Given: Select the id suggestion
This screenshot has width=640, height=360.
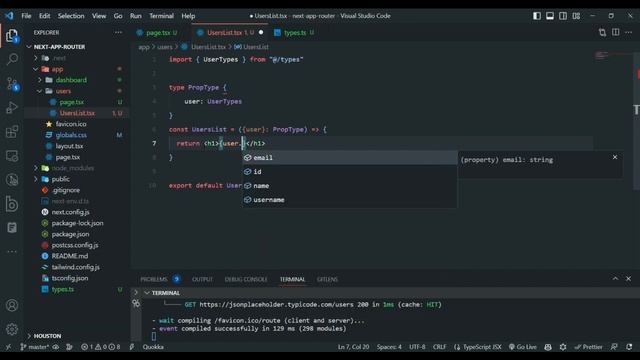Looking at the screenshot, I should [x=350, y=171].
